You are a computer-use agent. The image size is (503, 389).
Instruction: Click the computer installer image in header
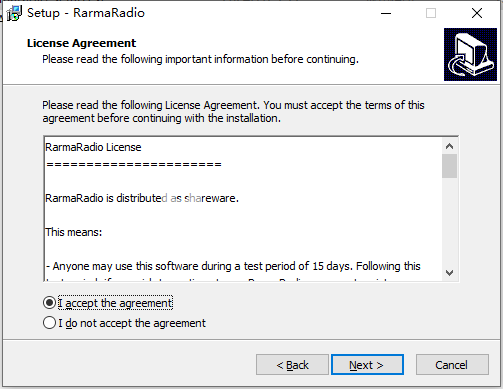tap(470, 54)
